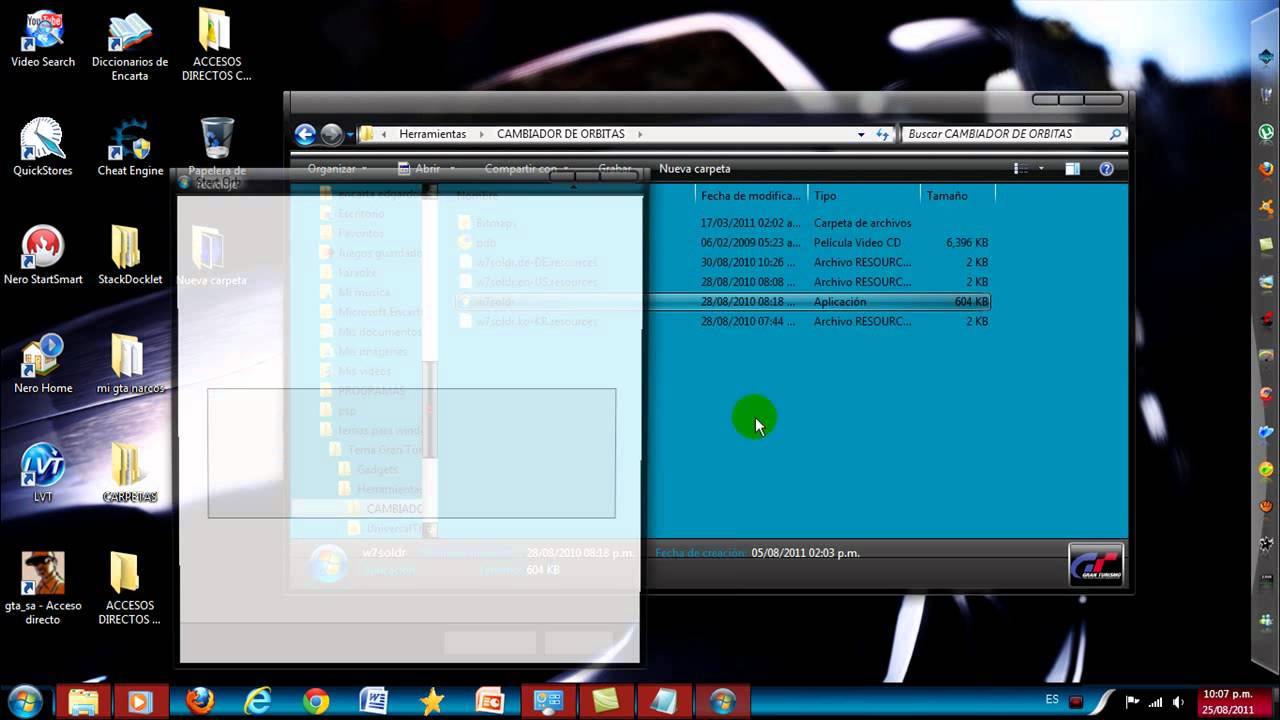Open the green sticky notes taskbar item
This screenshot has height=720, width=1280.
606,701
